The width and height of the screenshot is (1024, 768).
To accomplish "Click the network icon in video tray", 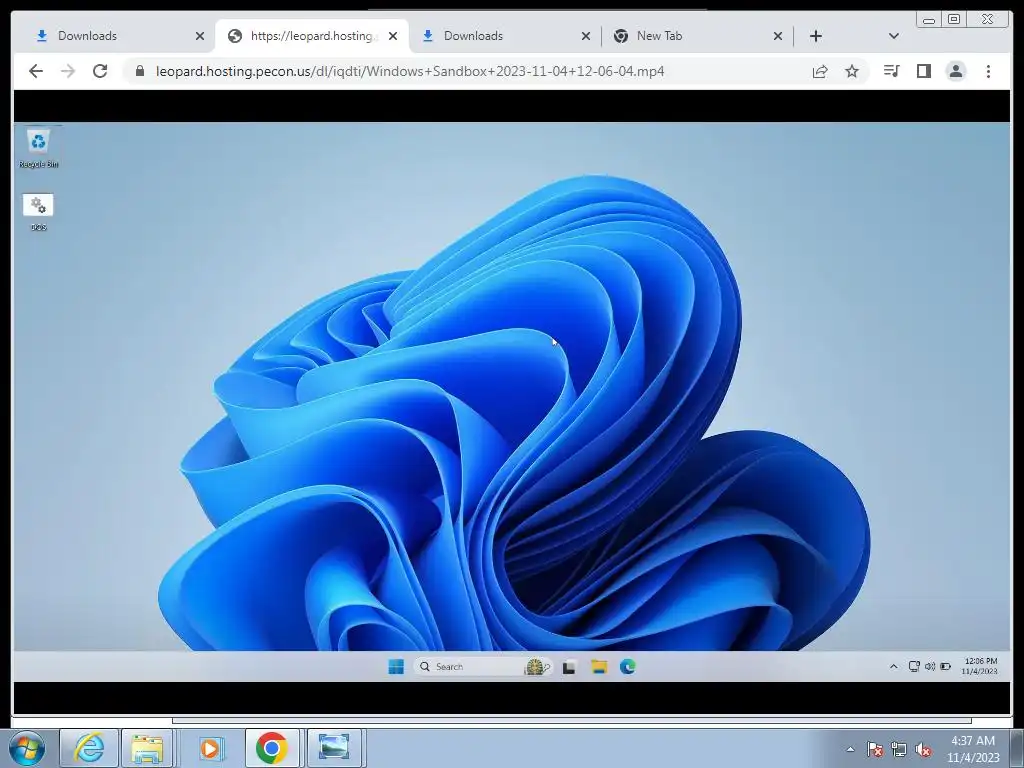I will coord(914,666).
